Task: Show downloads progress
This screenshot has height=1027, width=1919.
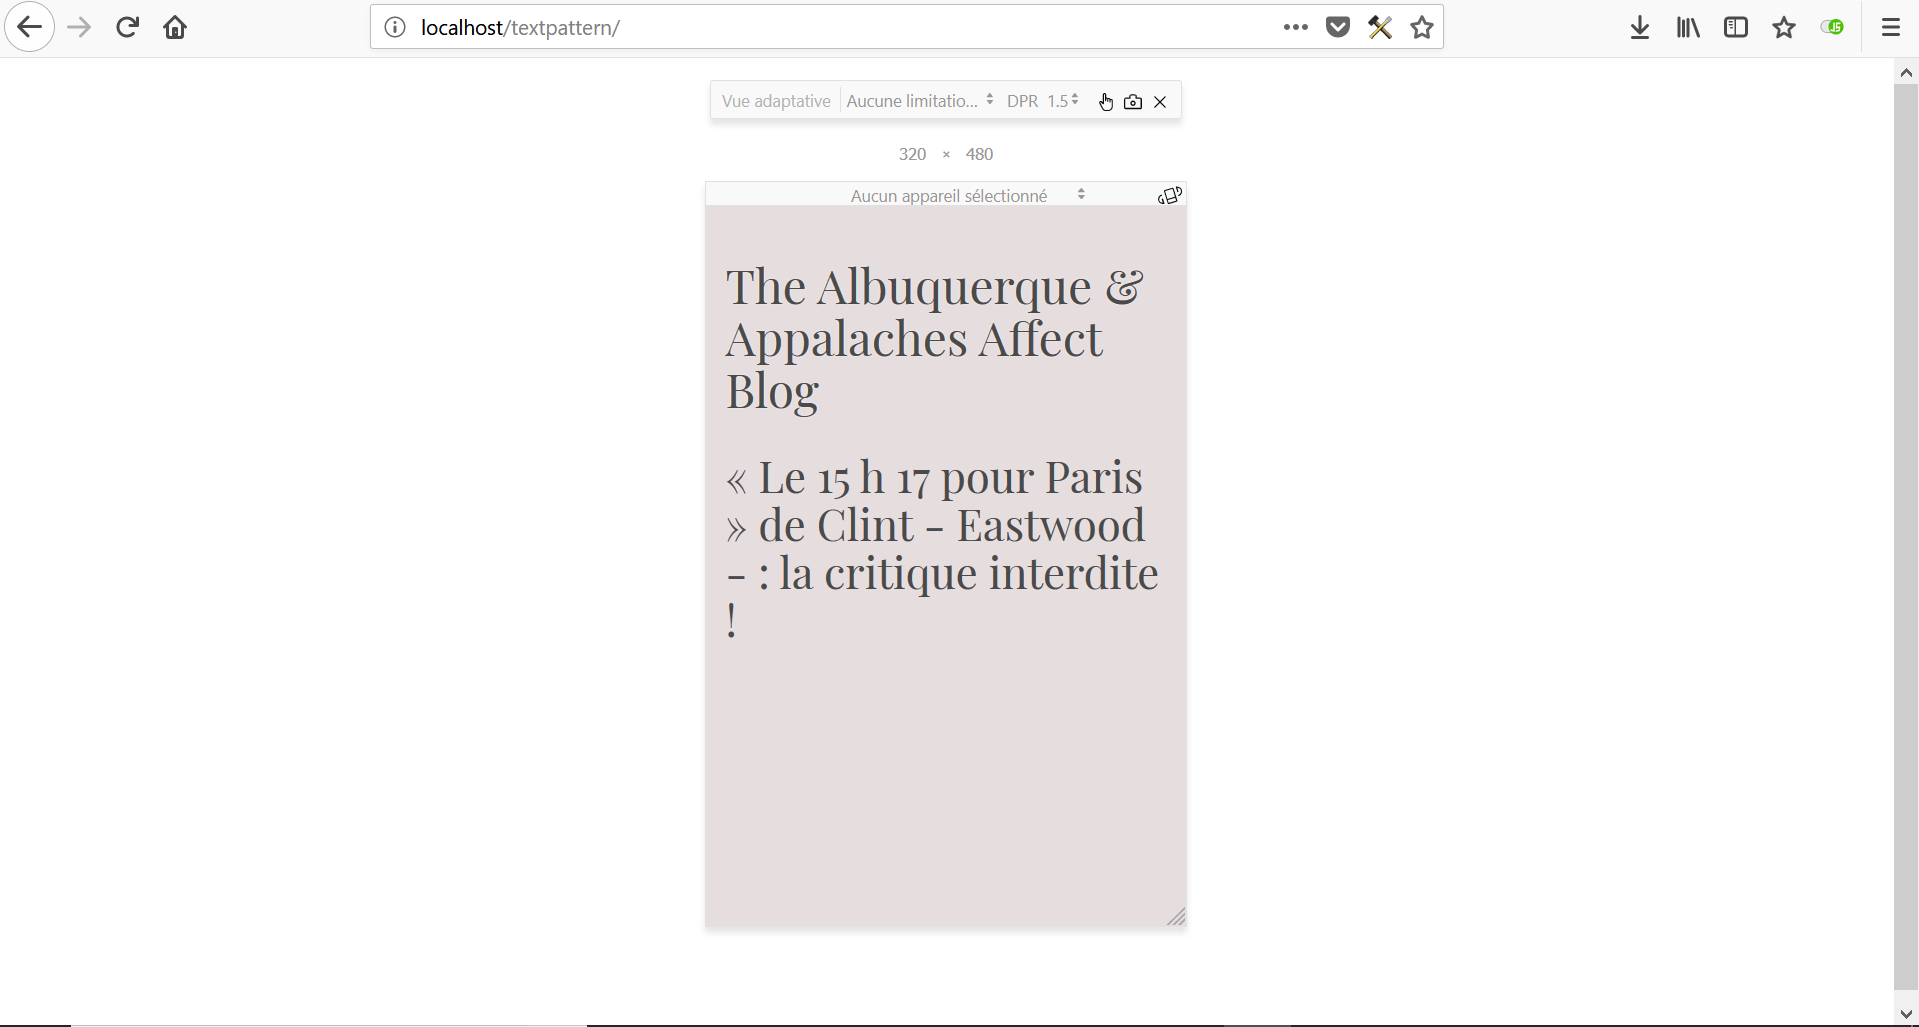Action: point(1640,27)
